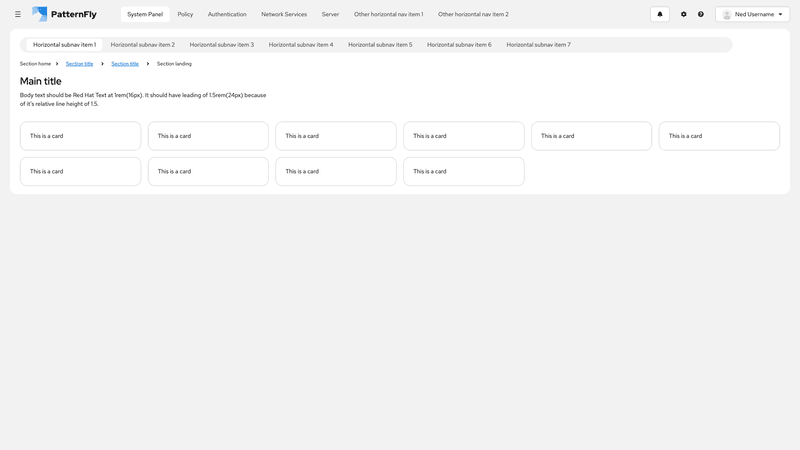Follow the first Section title breadcrumb link
800x450 pixels.
coord(79,64)
